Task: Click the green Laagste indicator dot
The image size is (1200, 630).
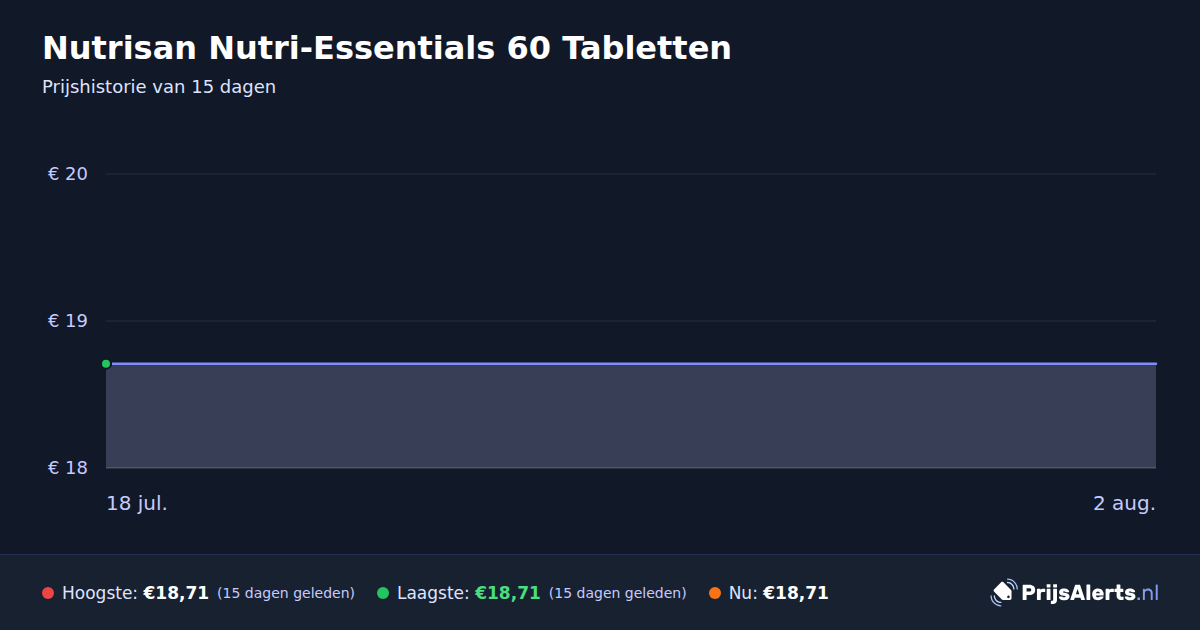Action: coord(383,593)
